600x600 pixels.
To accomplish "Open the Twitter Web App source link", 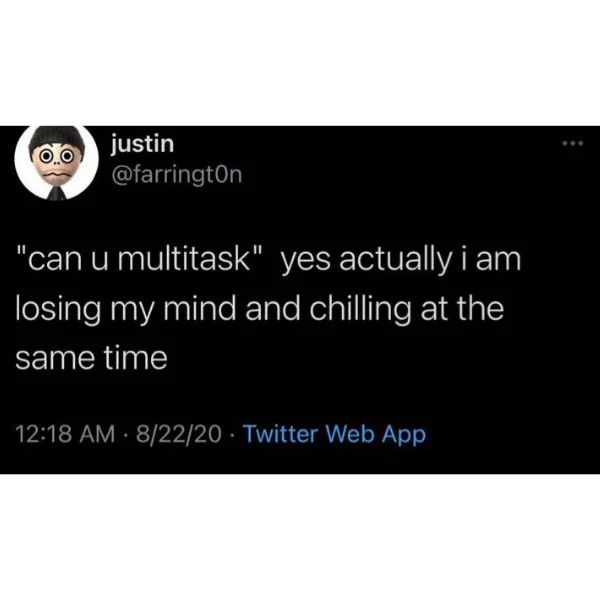I will pyautogui.click(x=335, y=434).
